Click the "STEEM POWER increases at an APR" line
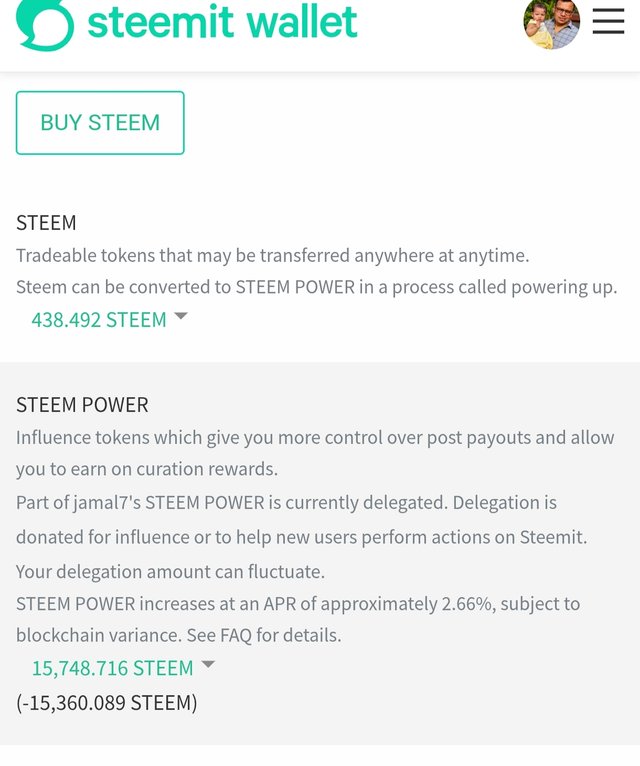Image resolution: width=640 pixels, height=766 pixels. [x=297, y=604]
